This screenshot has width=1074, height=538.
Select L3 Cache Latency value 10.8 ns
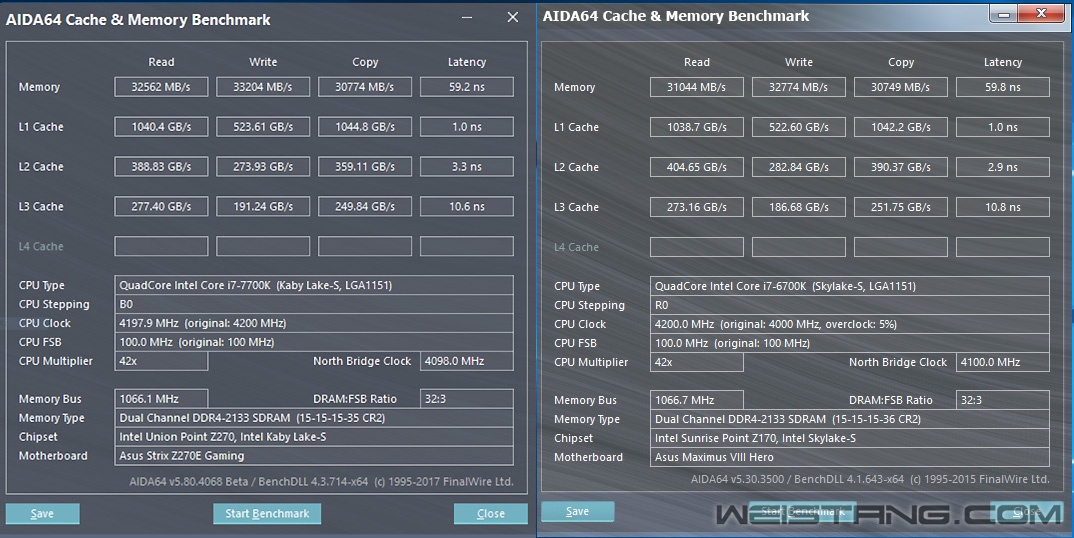[x=1003, y=207]
